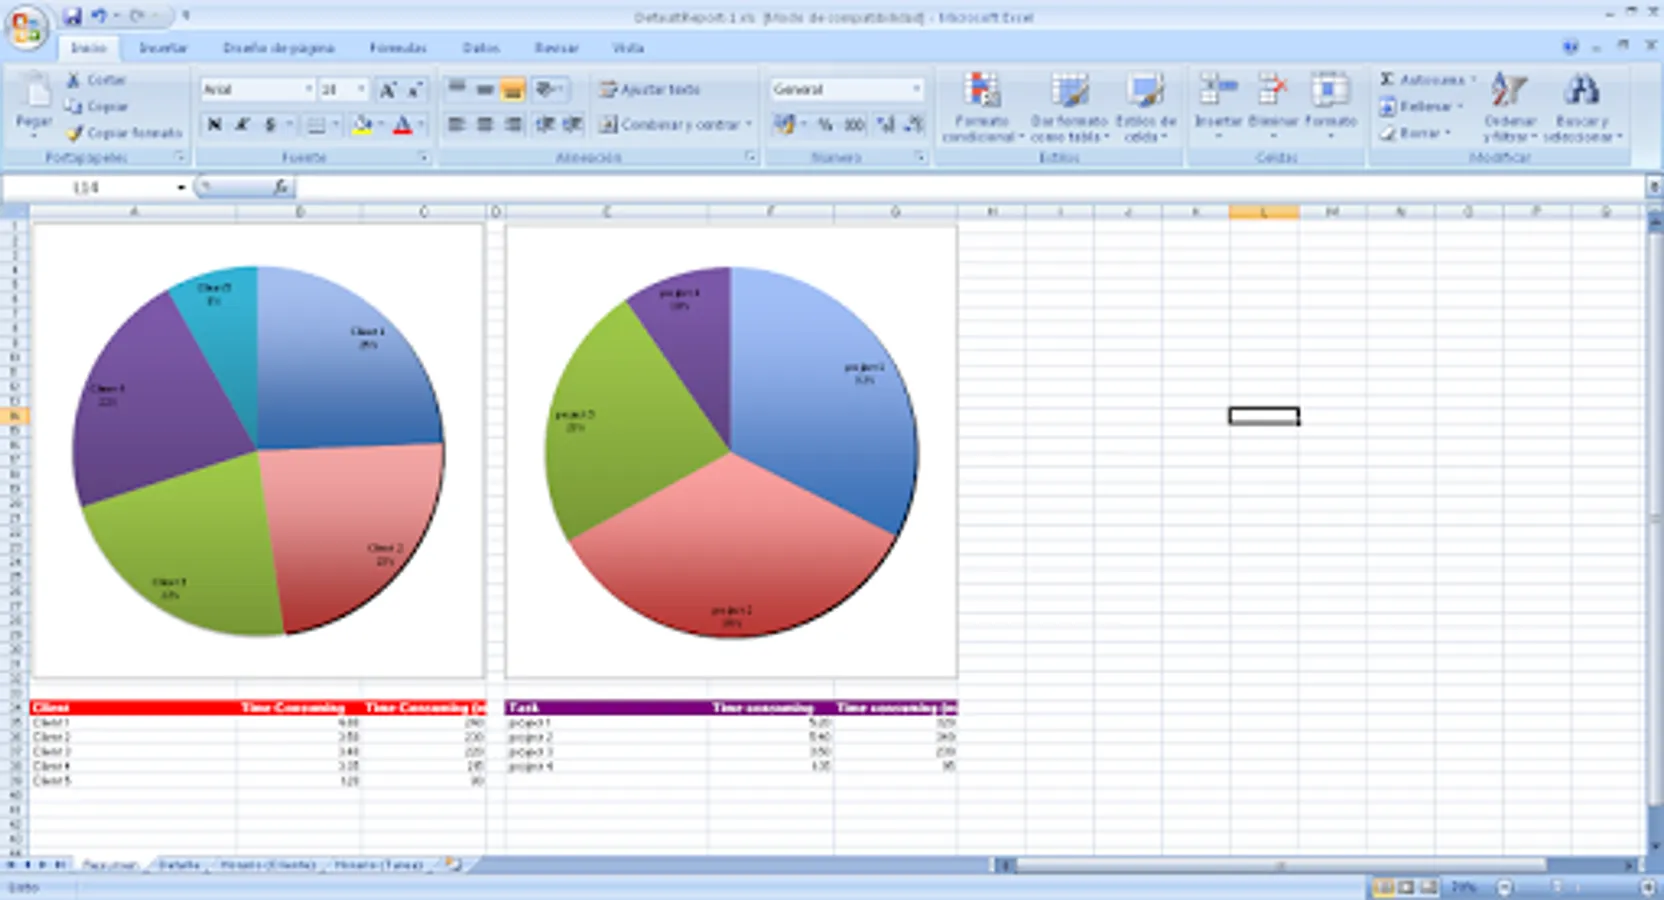Decrease decimal places
Viewport: 1664px width, 900px height.
pyautogui.click(x=914, y=125)
